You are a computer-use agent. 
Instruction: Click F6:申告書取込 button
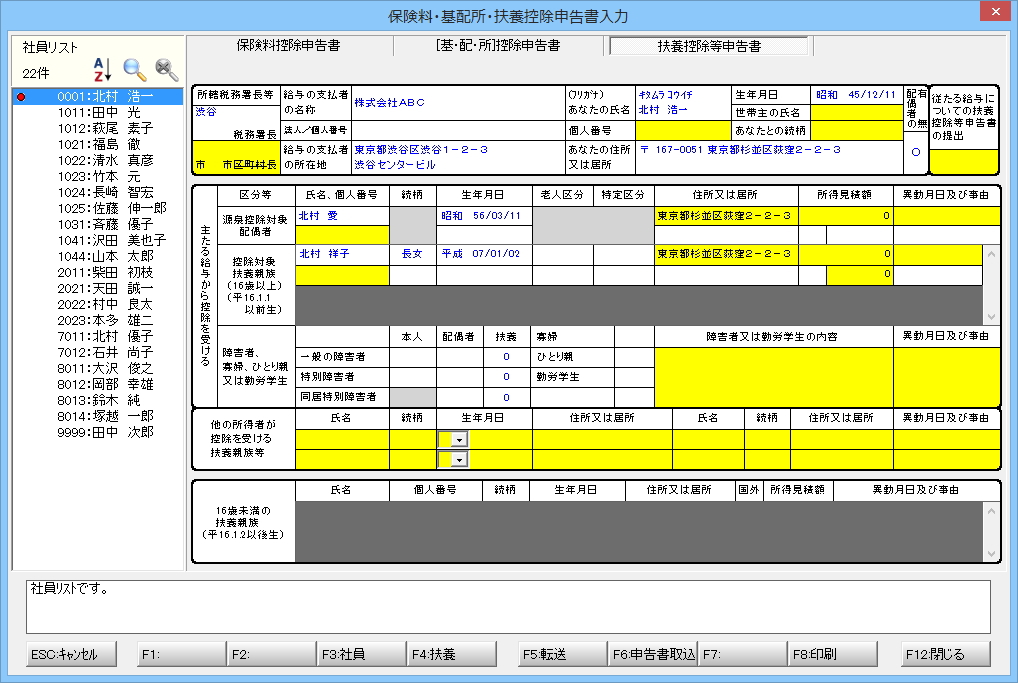pyautogui.click(x=653, y=654)
